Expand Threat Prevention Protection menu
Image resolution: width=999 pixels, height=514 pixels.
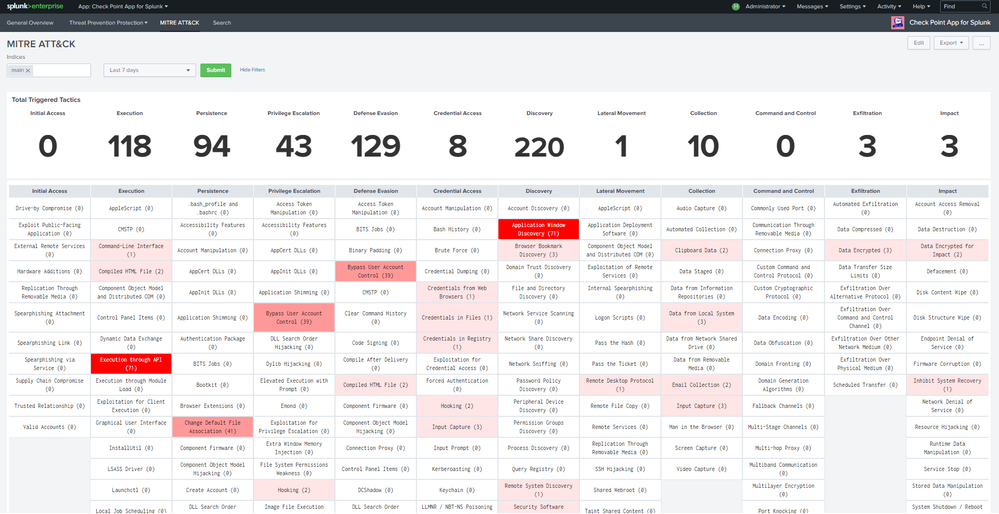click(108, 22)
